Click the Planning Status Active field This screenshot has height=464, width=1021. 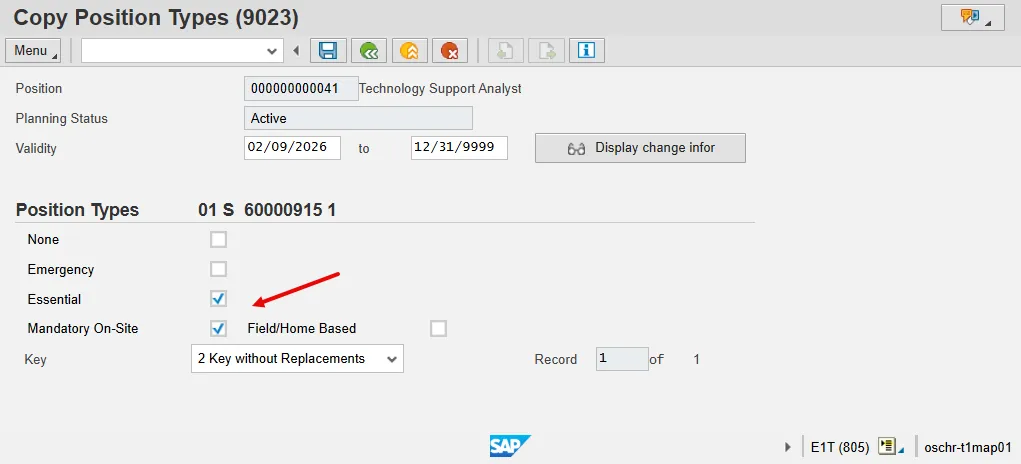[x=358, y=118]
